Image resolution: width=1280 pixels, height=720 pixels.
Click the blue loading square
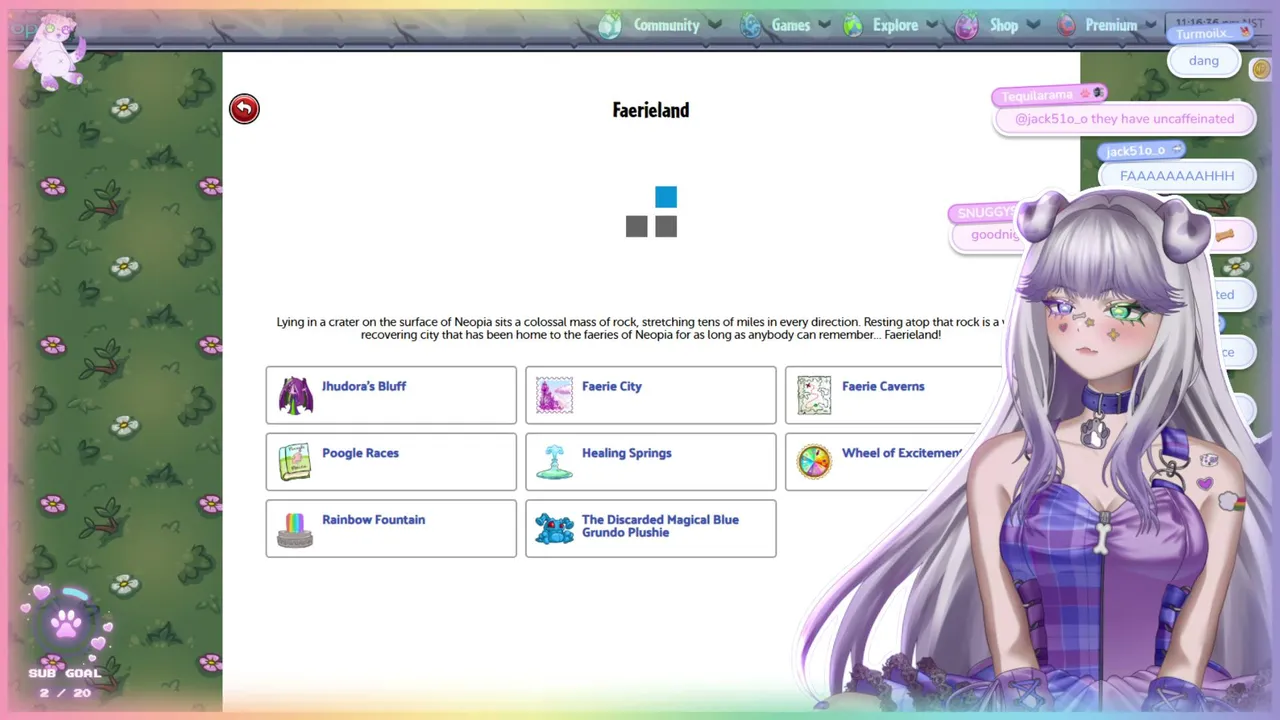click(666, 197)
